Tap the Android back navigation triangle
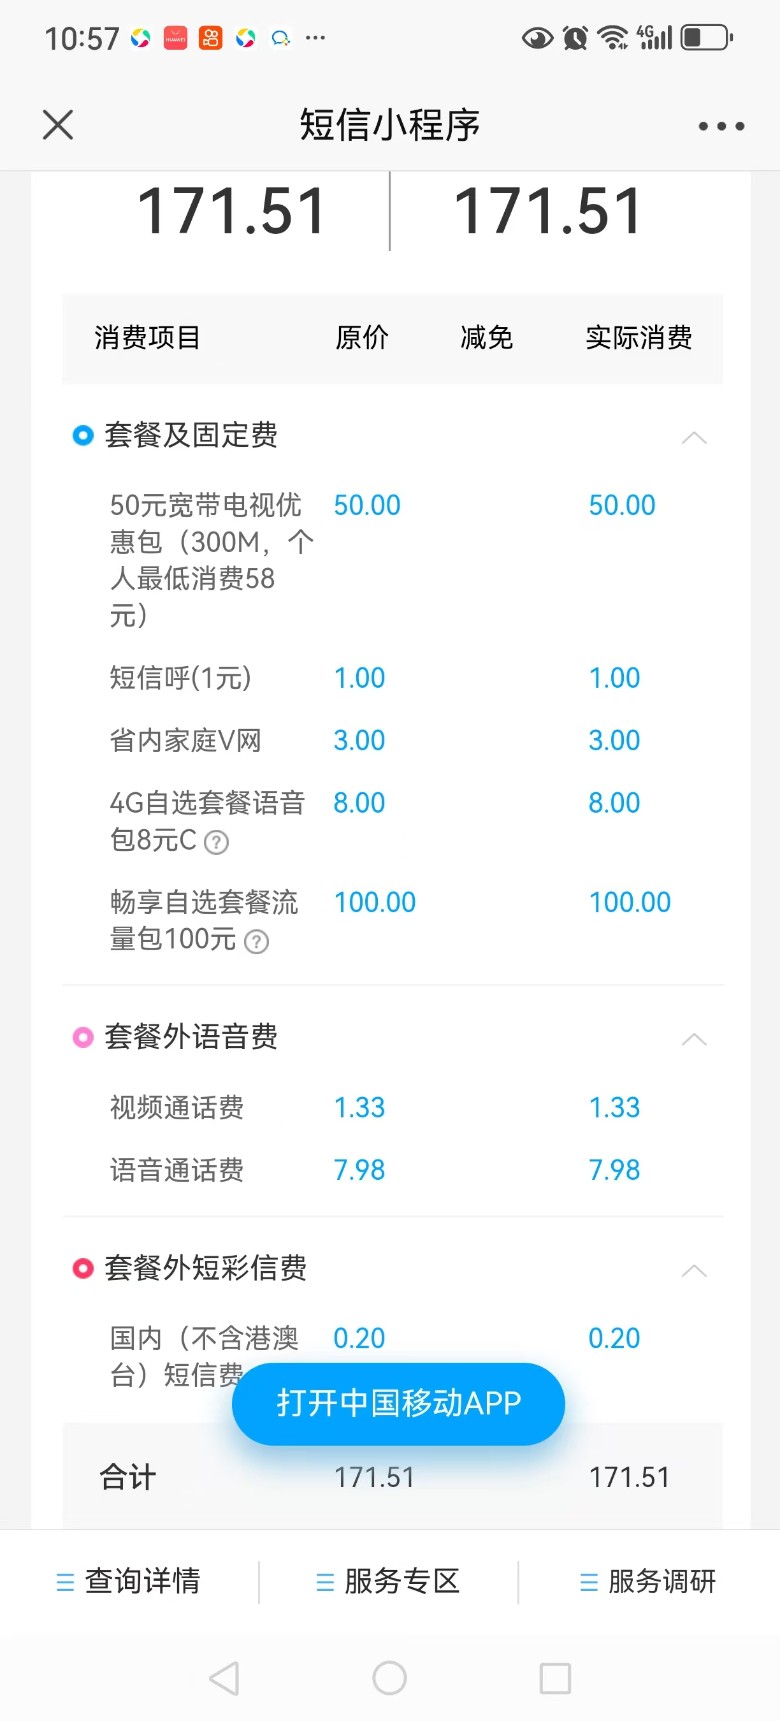Image resolution: width=780 pixels, height=1721 pixels. 224,1678
